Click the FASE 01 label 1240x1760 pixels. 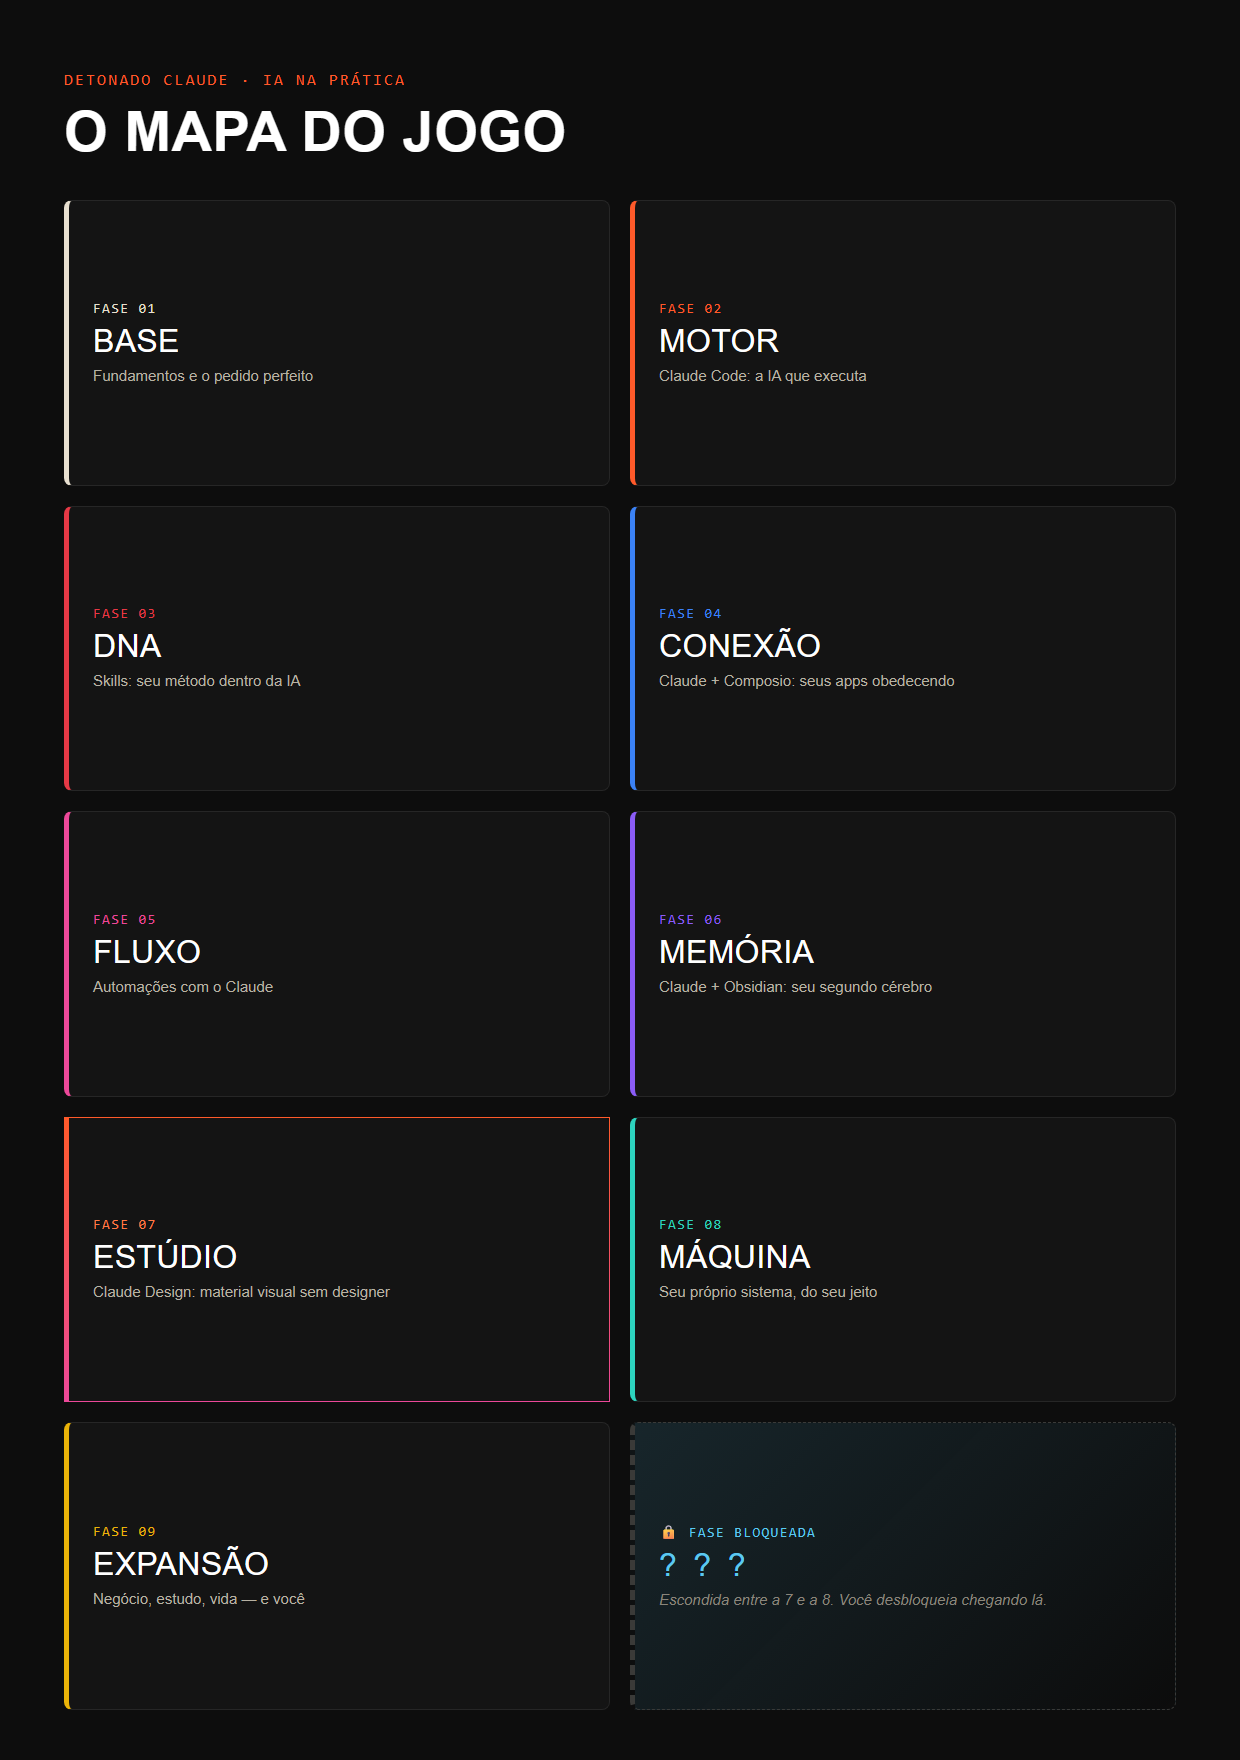coord(124,309)
